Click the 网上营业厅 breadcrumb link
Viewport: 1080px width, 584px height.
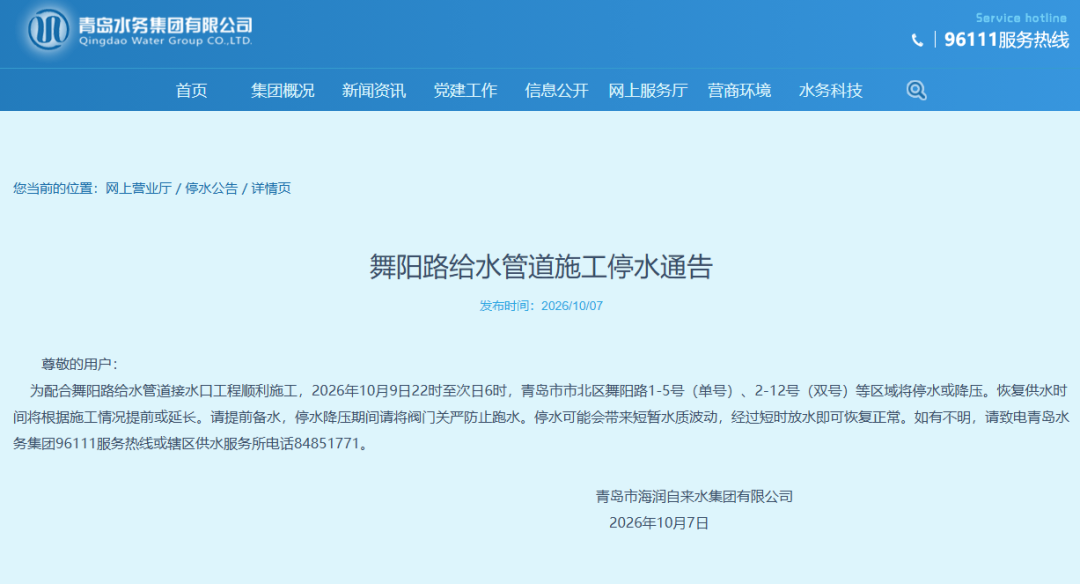[138, 188]
